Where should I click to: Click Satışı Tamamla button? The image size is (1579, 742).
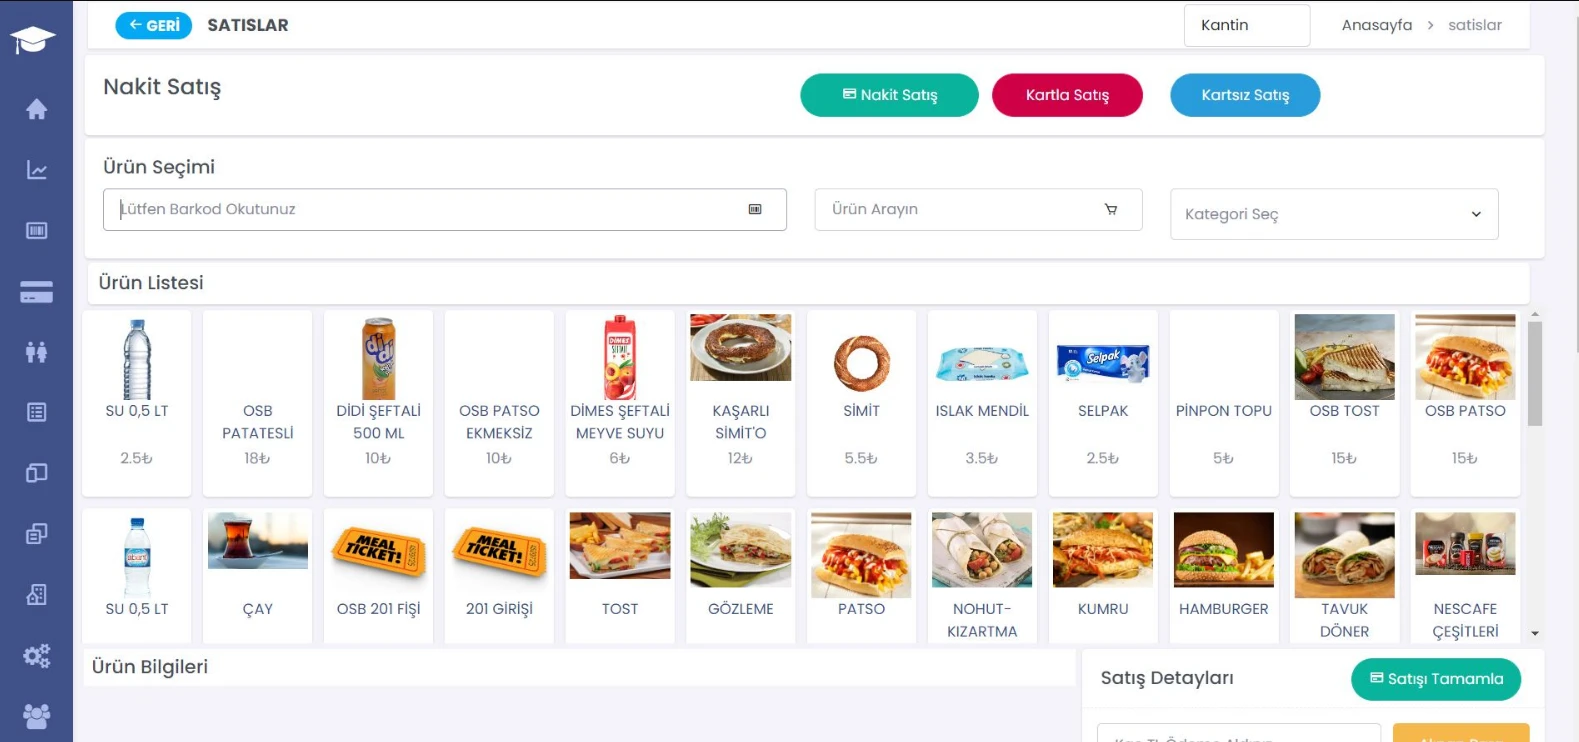click(1435, 679)
